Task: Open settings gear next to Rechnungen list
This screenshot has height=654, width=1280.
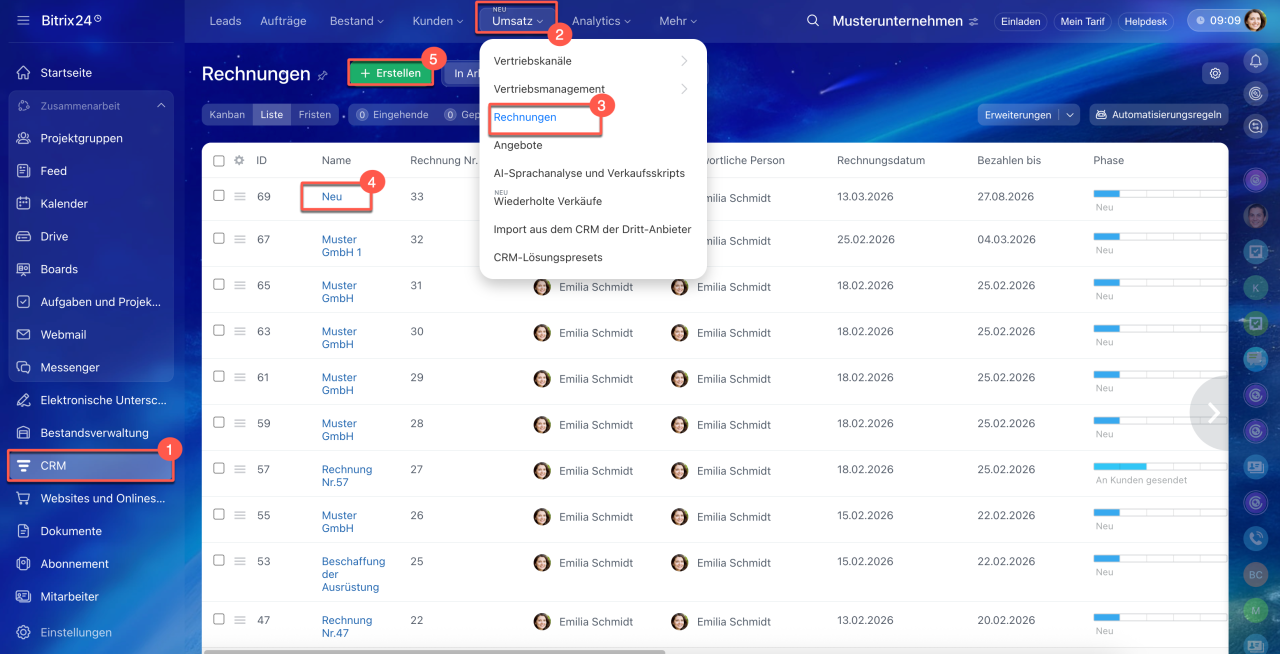Action: pos(1215,73)
